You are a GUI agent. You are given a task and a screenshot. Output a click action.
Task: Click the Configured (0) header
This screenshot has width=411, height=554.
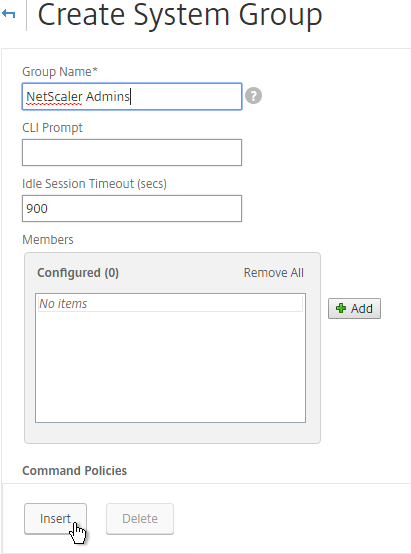pos(78,273)
